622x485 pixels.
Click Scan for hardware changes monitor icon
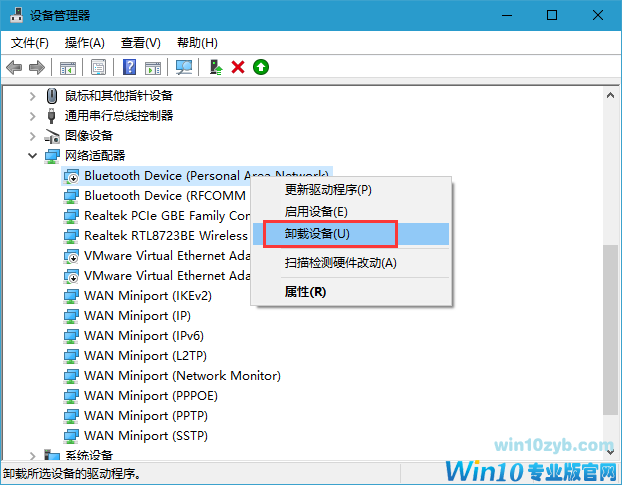184,67
